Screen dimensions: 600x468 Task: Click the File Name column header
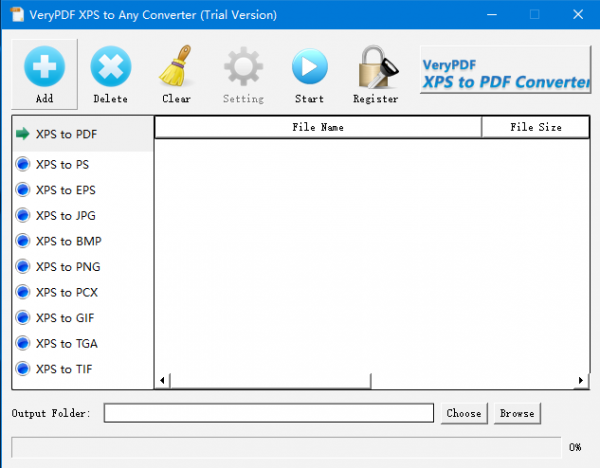(x=318, y=127)
